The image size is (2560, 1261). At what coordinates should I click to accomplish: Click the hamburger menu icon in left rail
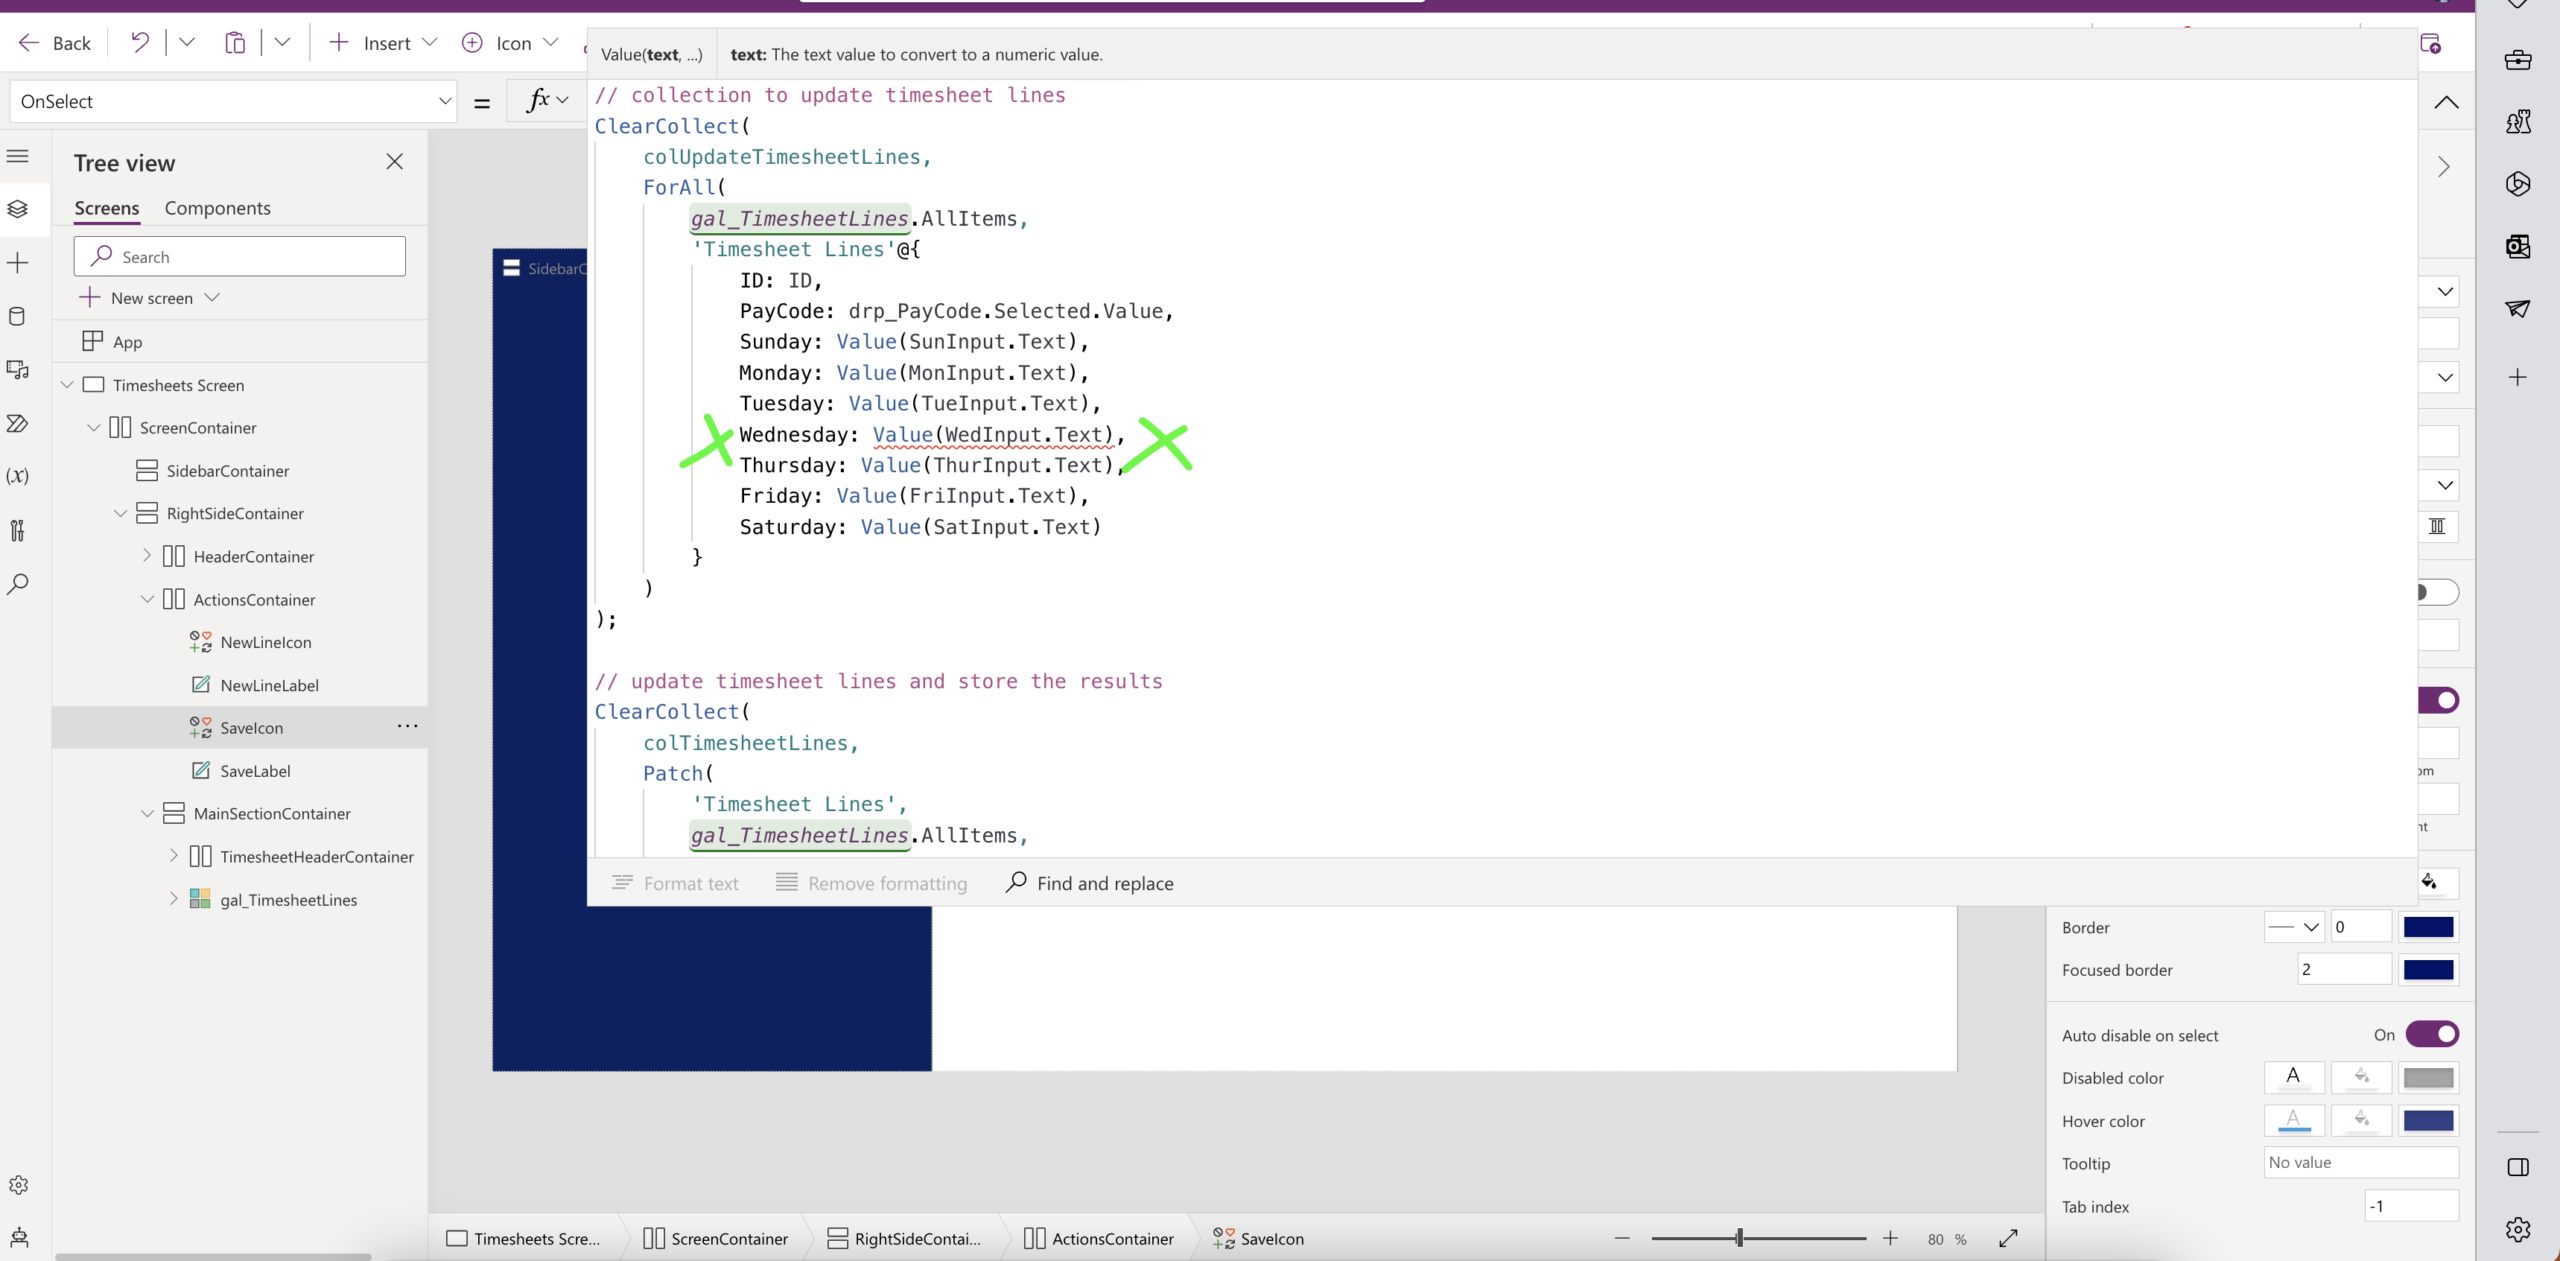pyautogui.click(x=17, y=156)
